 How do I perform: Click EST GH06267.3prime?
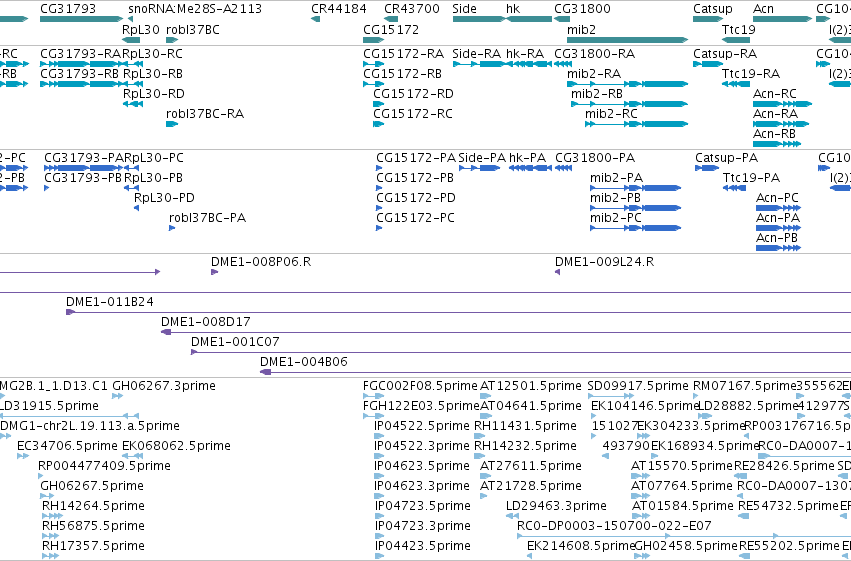point(164,386)
